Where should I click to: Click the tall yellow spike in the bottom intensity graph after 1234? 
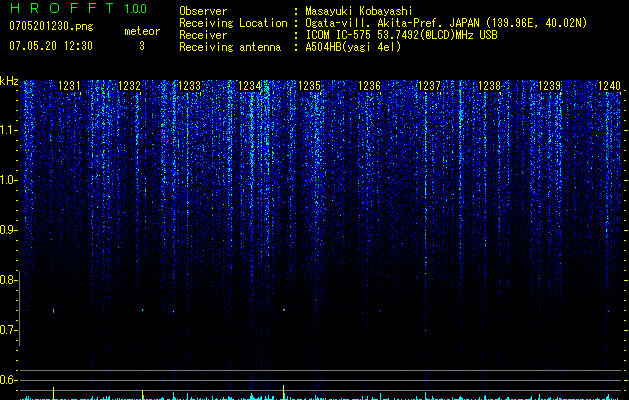point(284,392)
